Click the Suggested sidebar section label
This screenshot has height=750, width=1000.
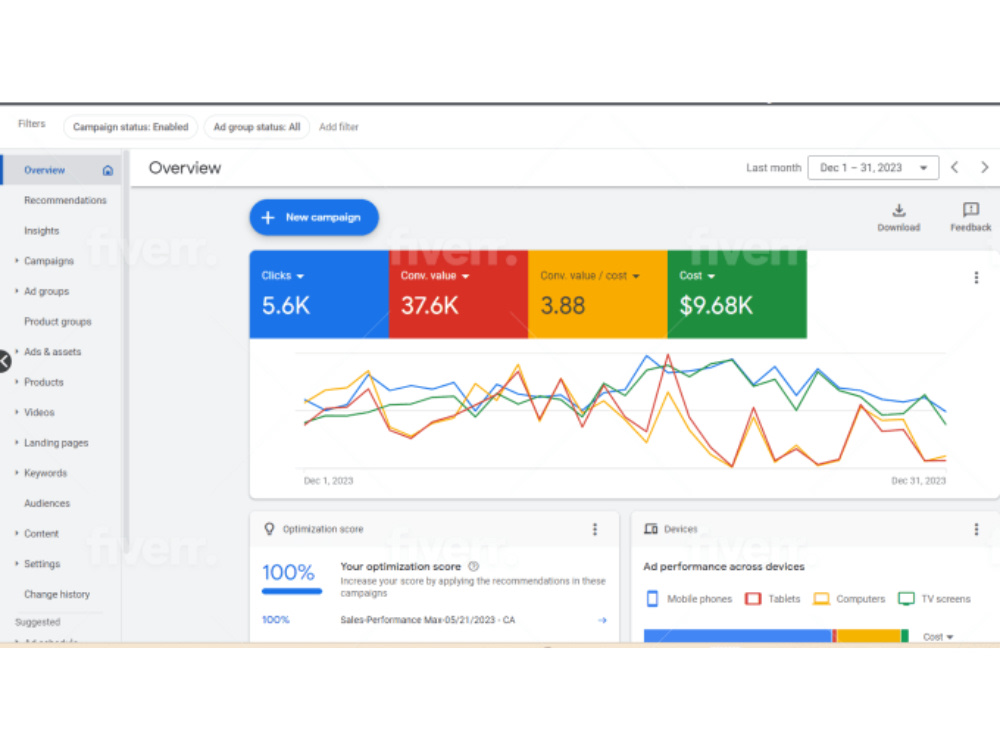click(38, 622)
